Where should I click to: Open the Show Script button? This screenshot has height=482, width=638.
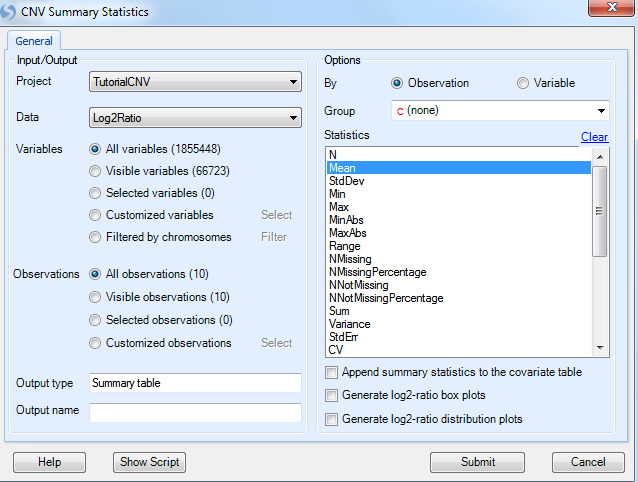point(149,462)
